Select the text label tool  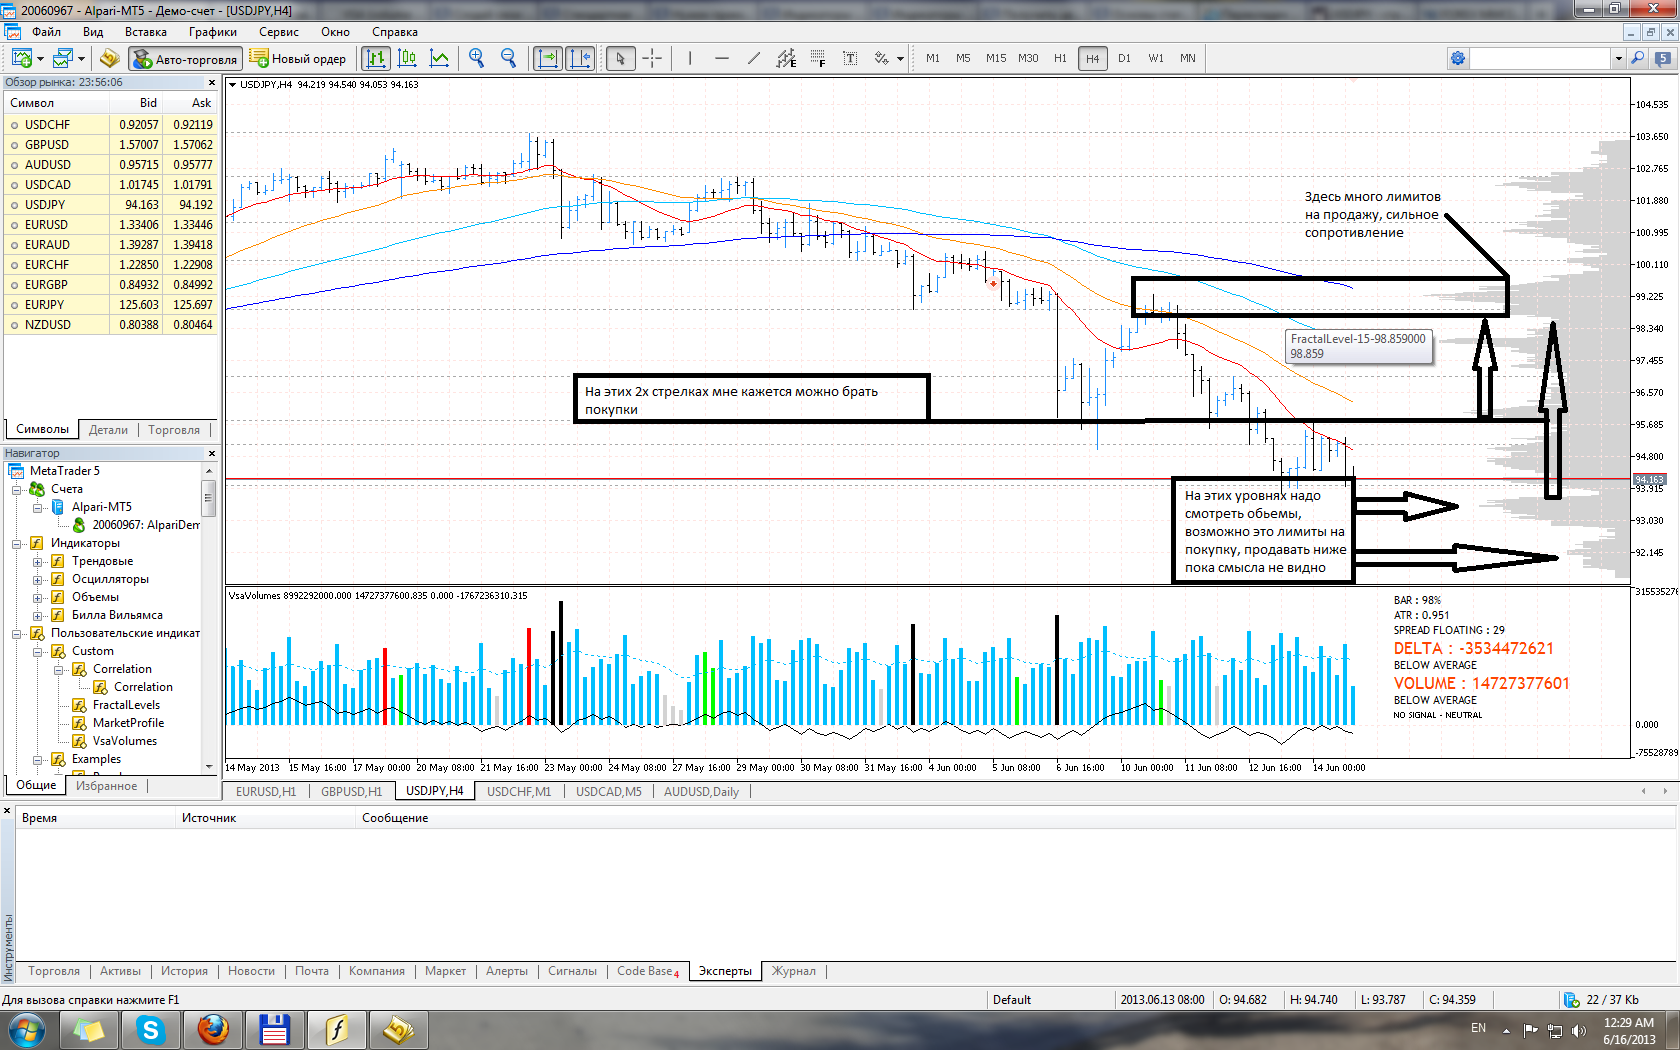pos(850,58)
